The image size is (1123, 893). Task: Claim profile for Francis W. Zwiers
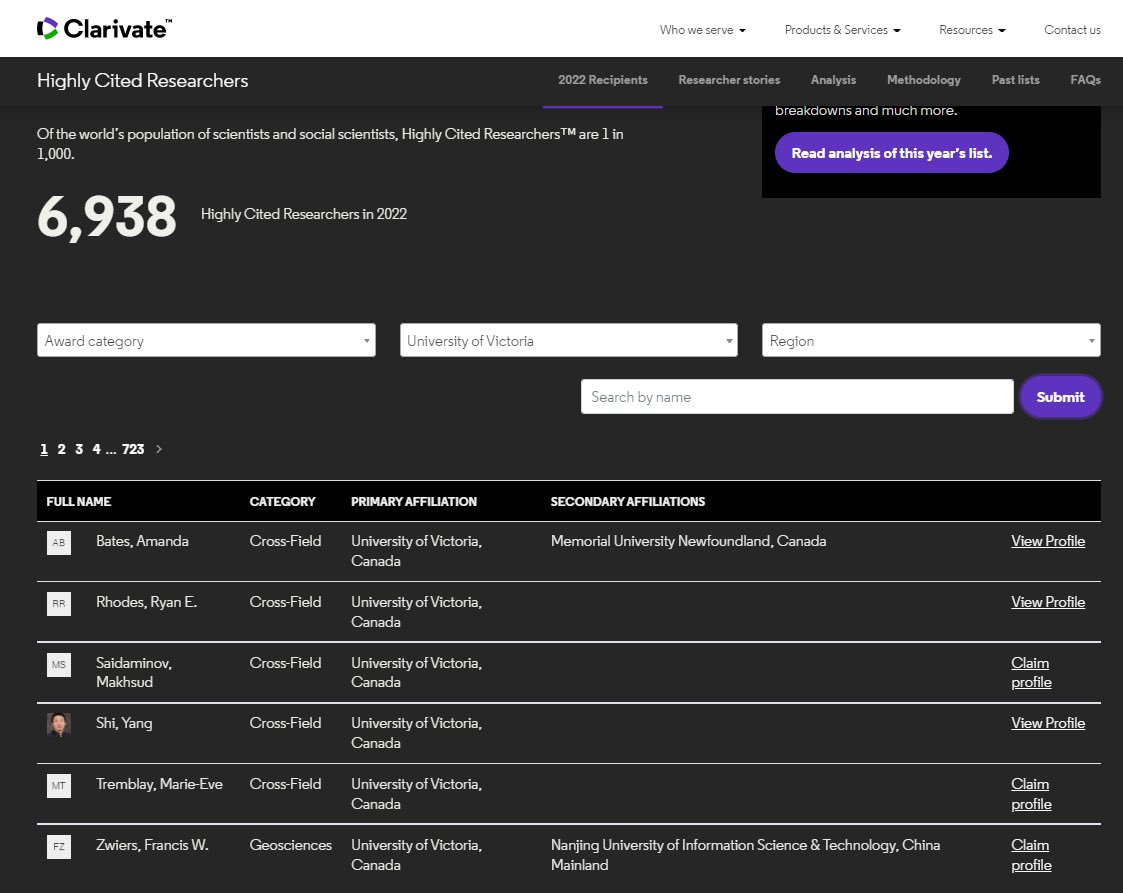tap(1031, 855)
